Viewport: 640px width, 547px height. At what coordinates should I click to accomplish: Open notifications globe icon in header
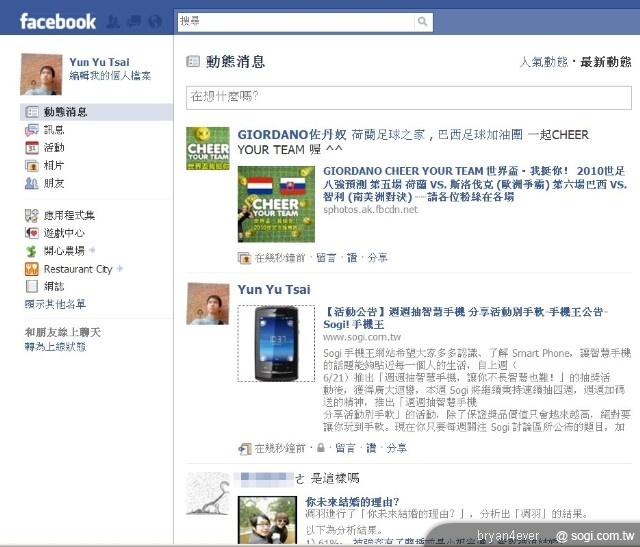155,21
